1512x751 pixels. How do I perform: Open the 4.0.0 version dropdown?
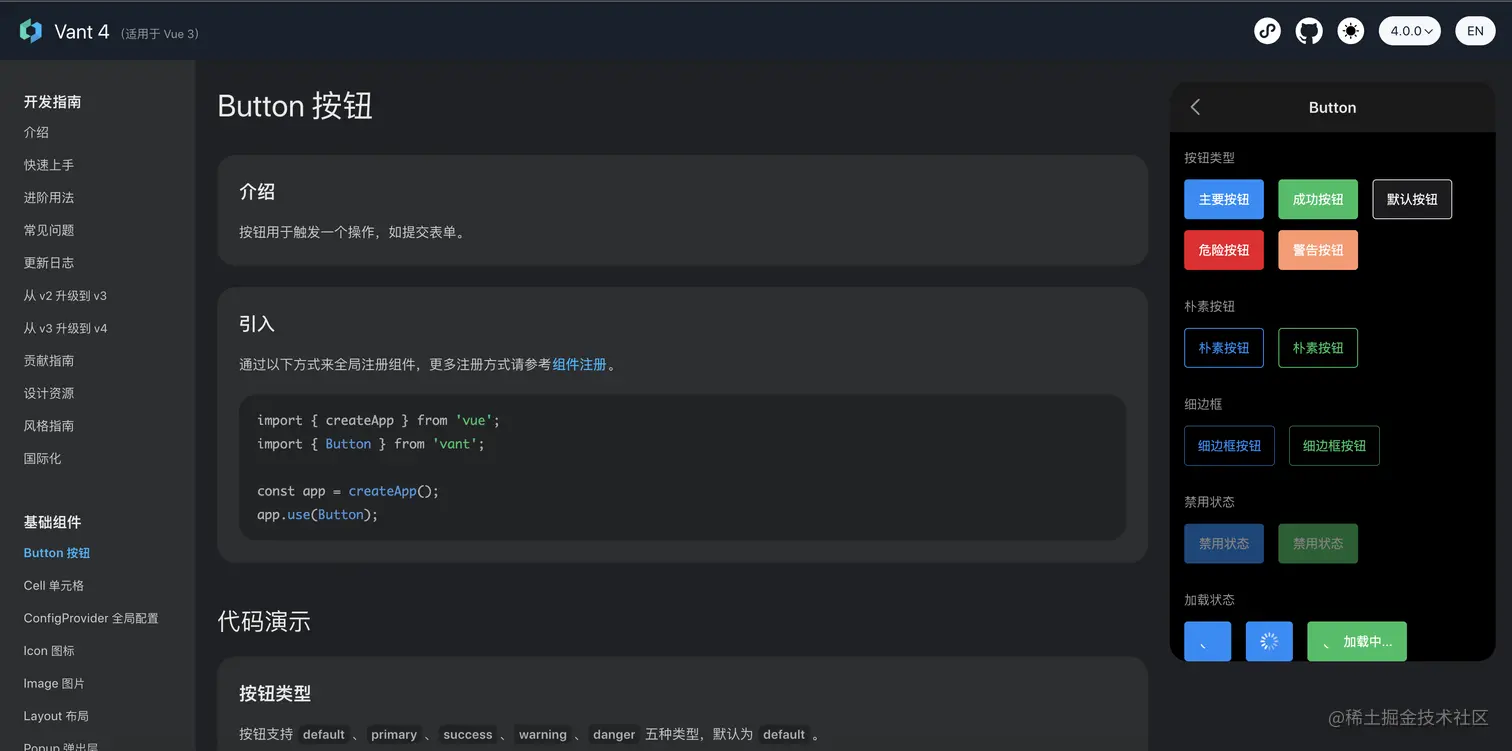click(x=1410, y=31)
